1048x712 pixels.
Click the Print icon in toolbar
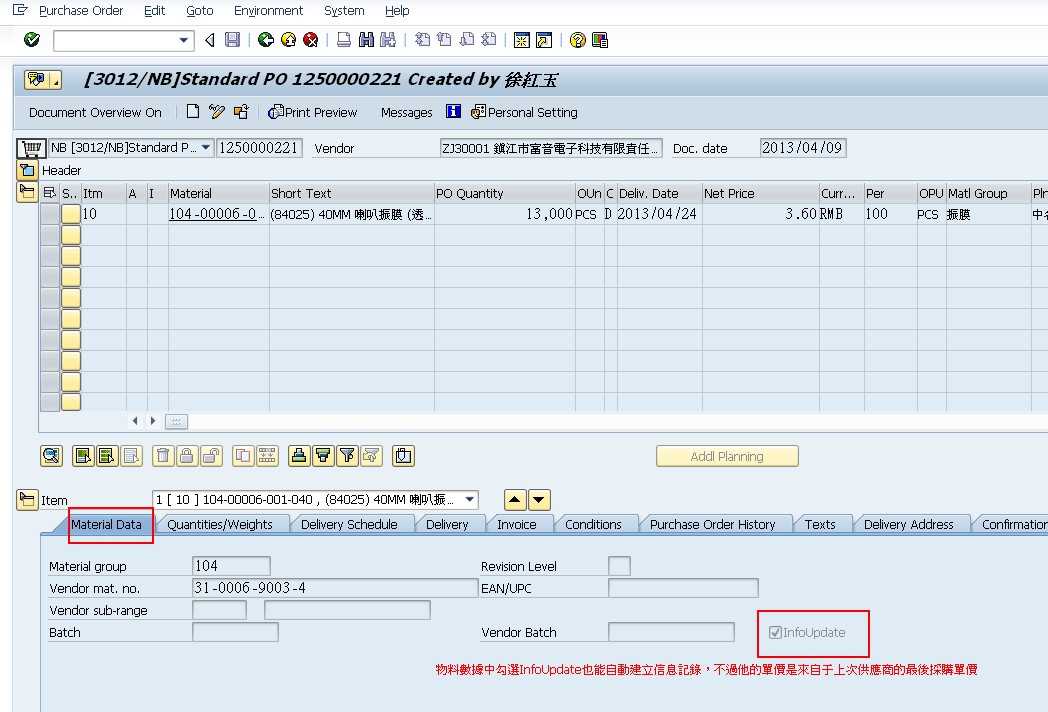click(x=344, y=40)
